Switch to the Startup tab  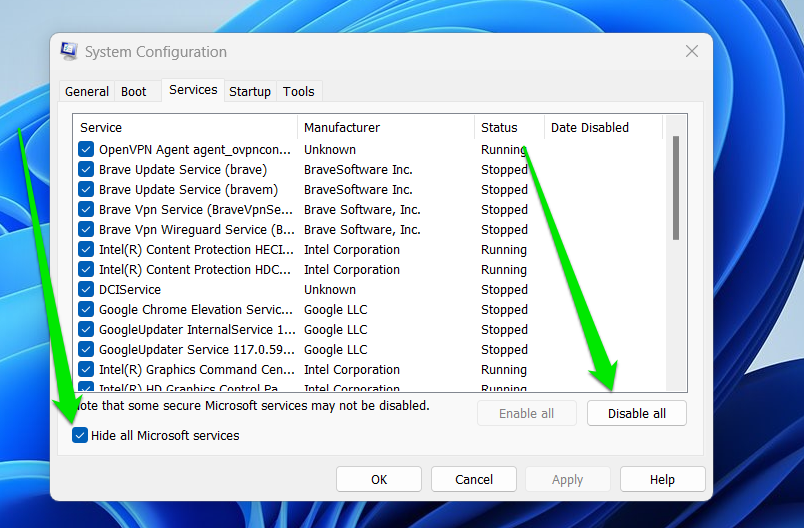click(250, 91)
